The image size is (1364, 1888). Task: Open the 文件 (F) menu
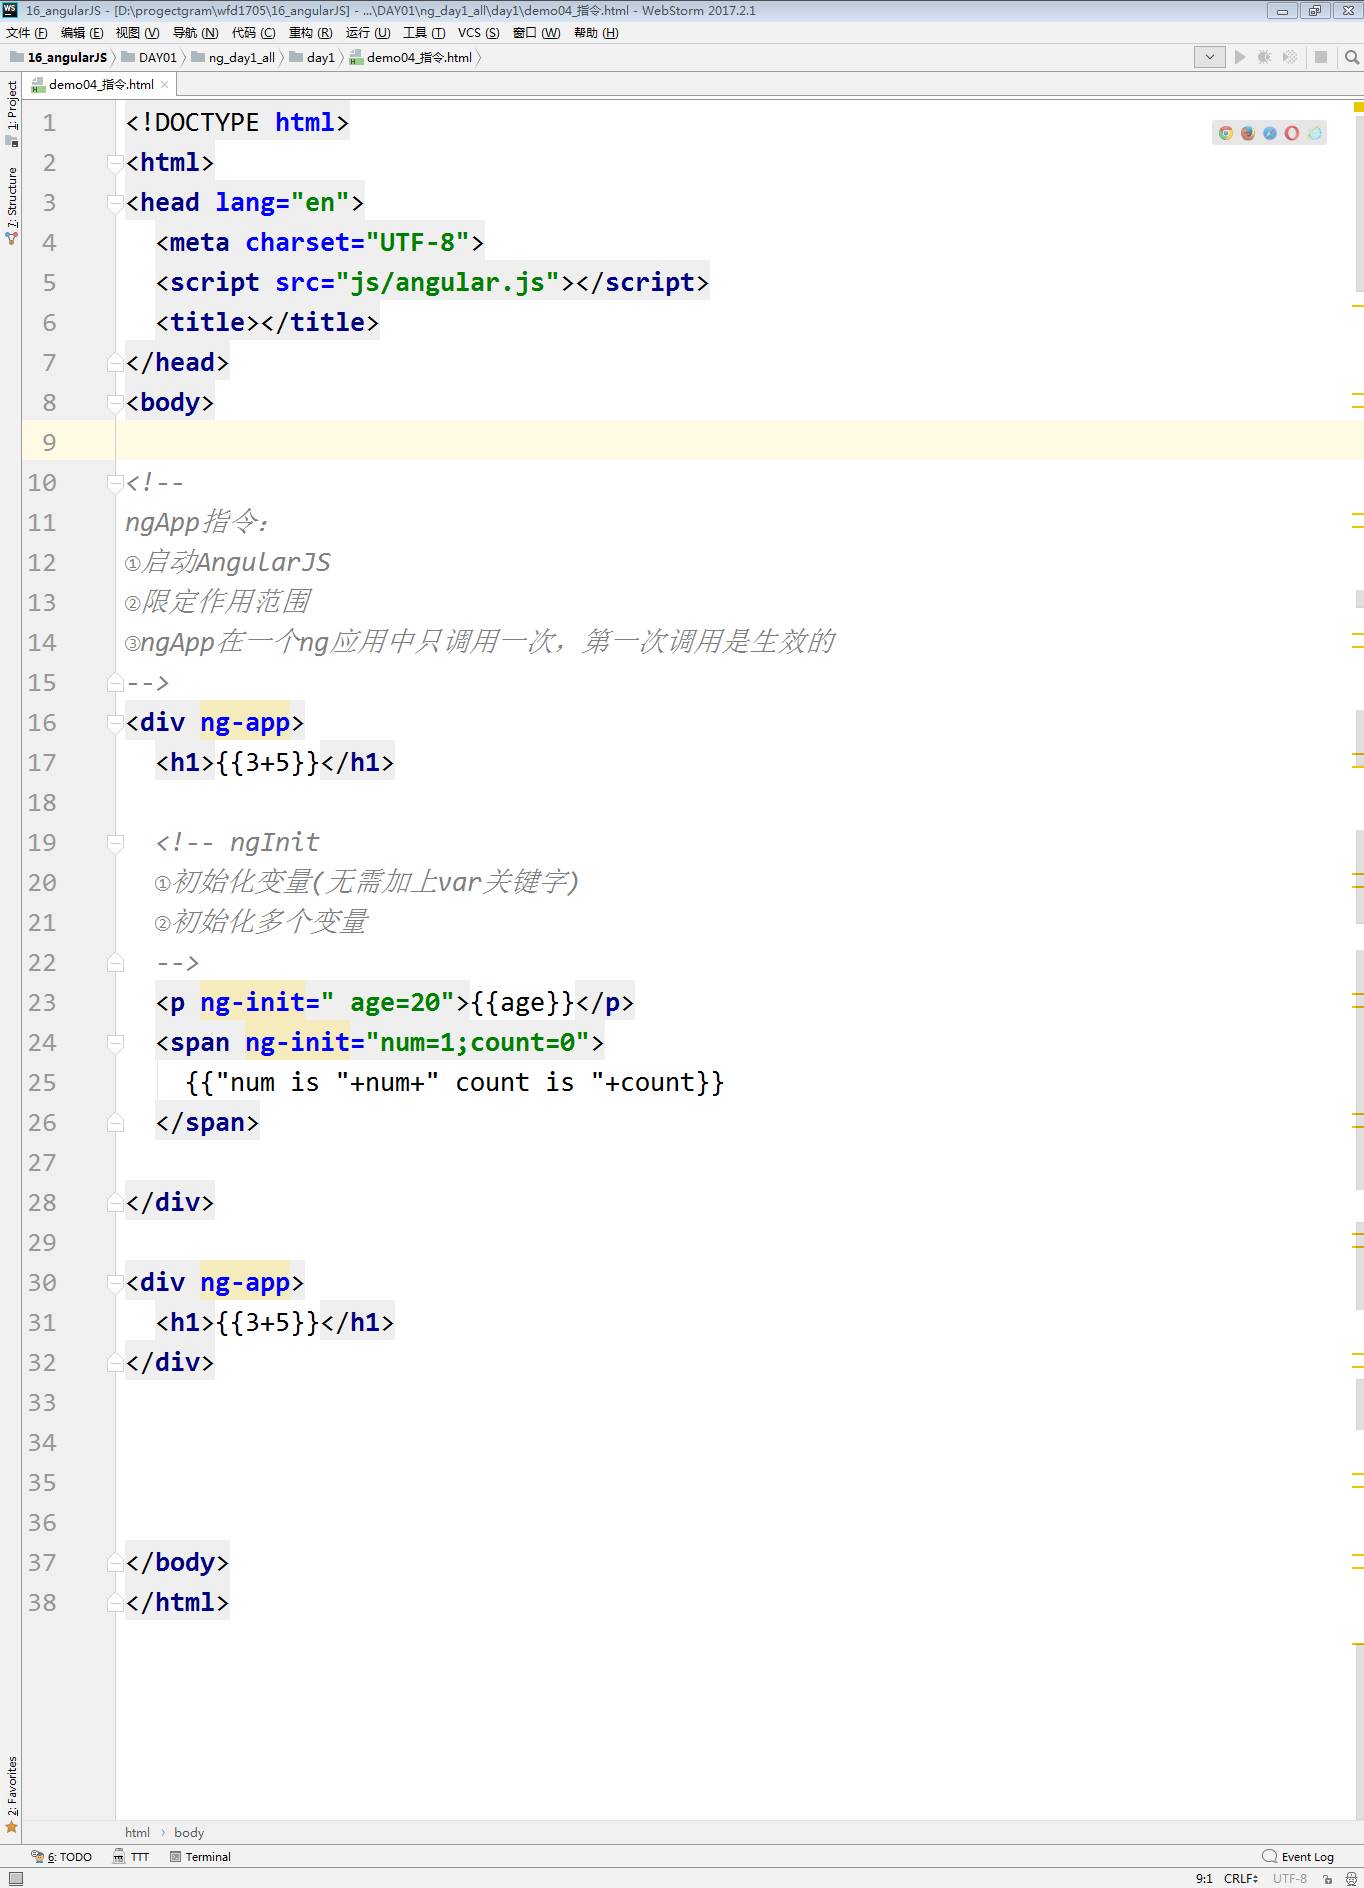click(27, 33)
